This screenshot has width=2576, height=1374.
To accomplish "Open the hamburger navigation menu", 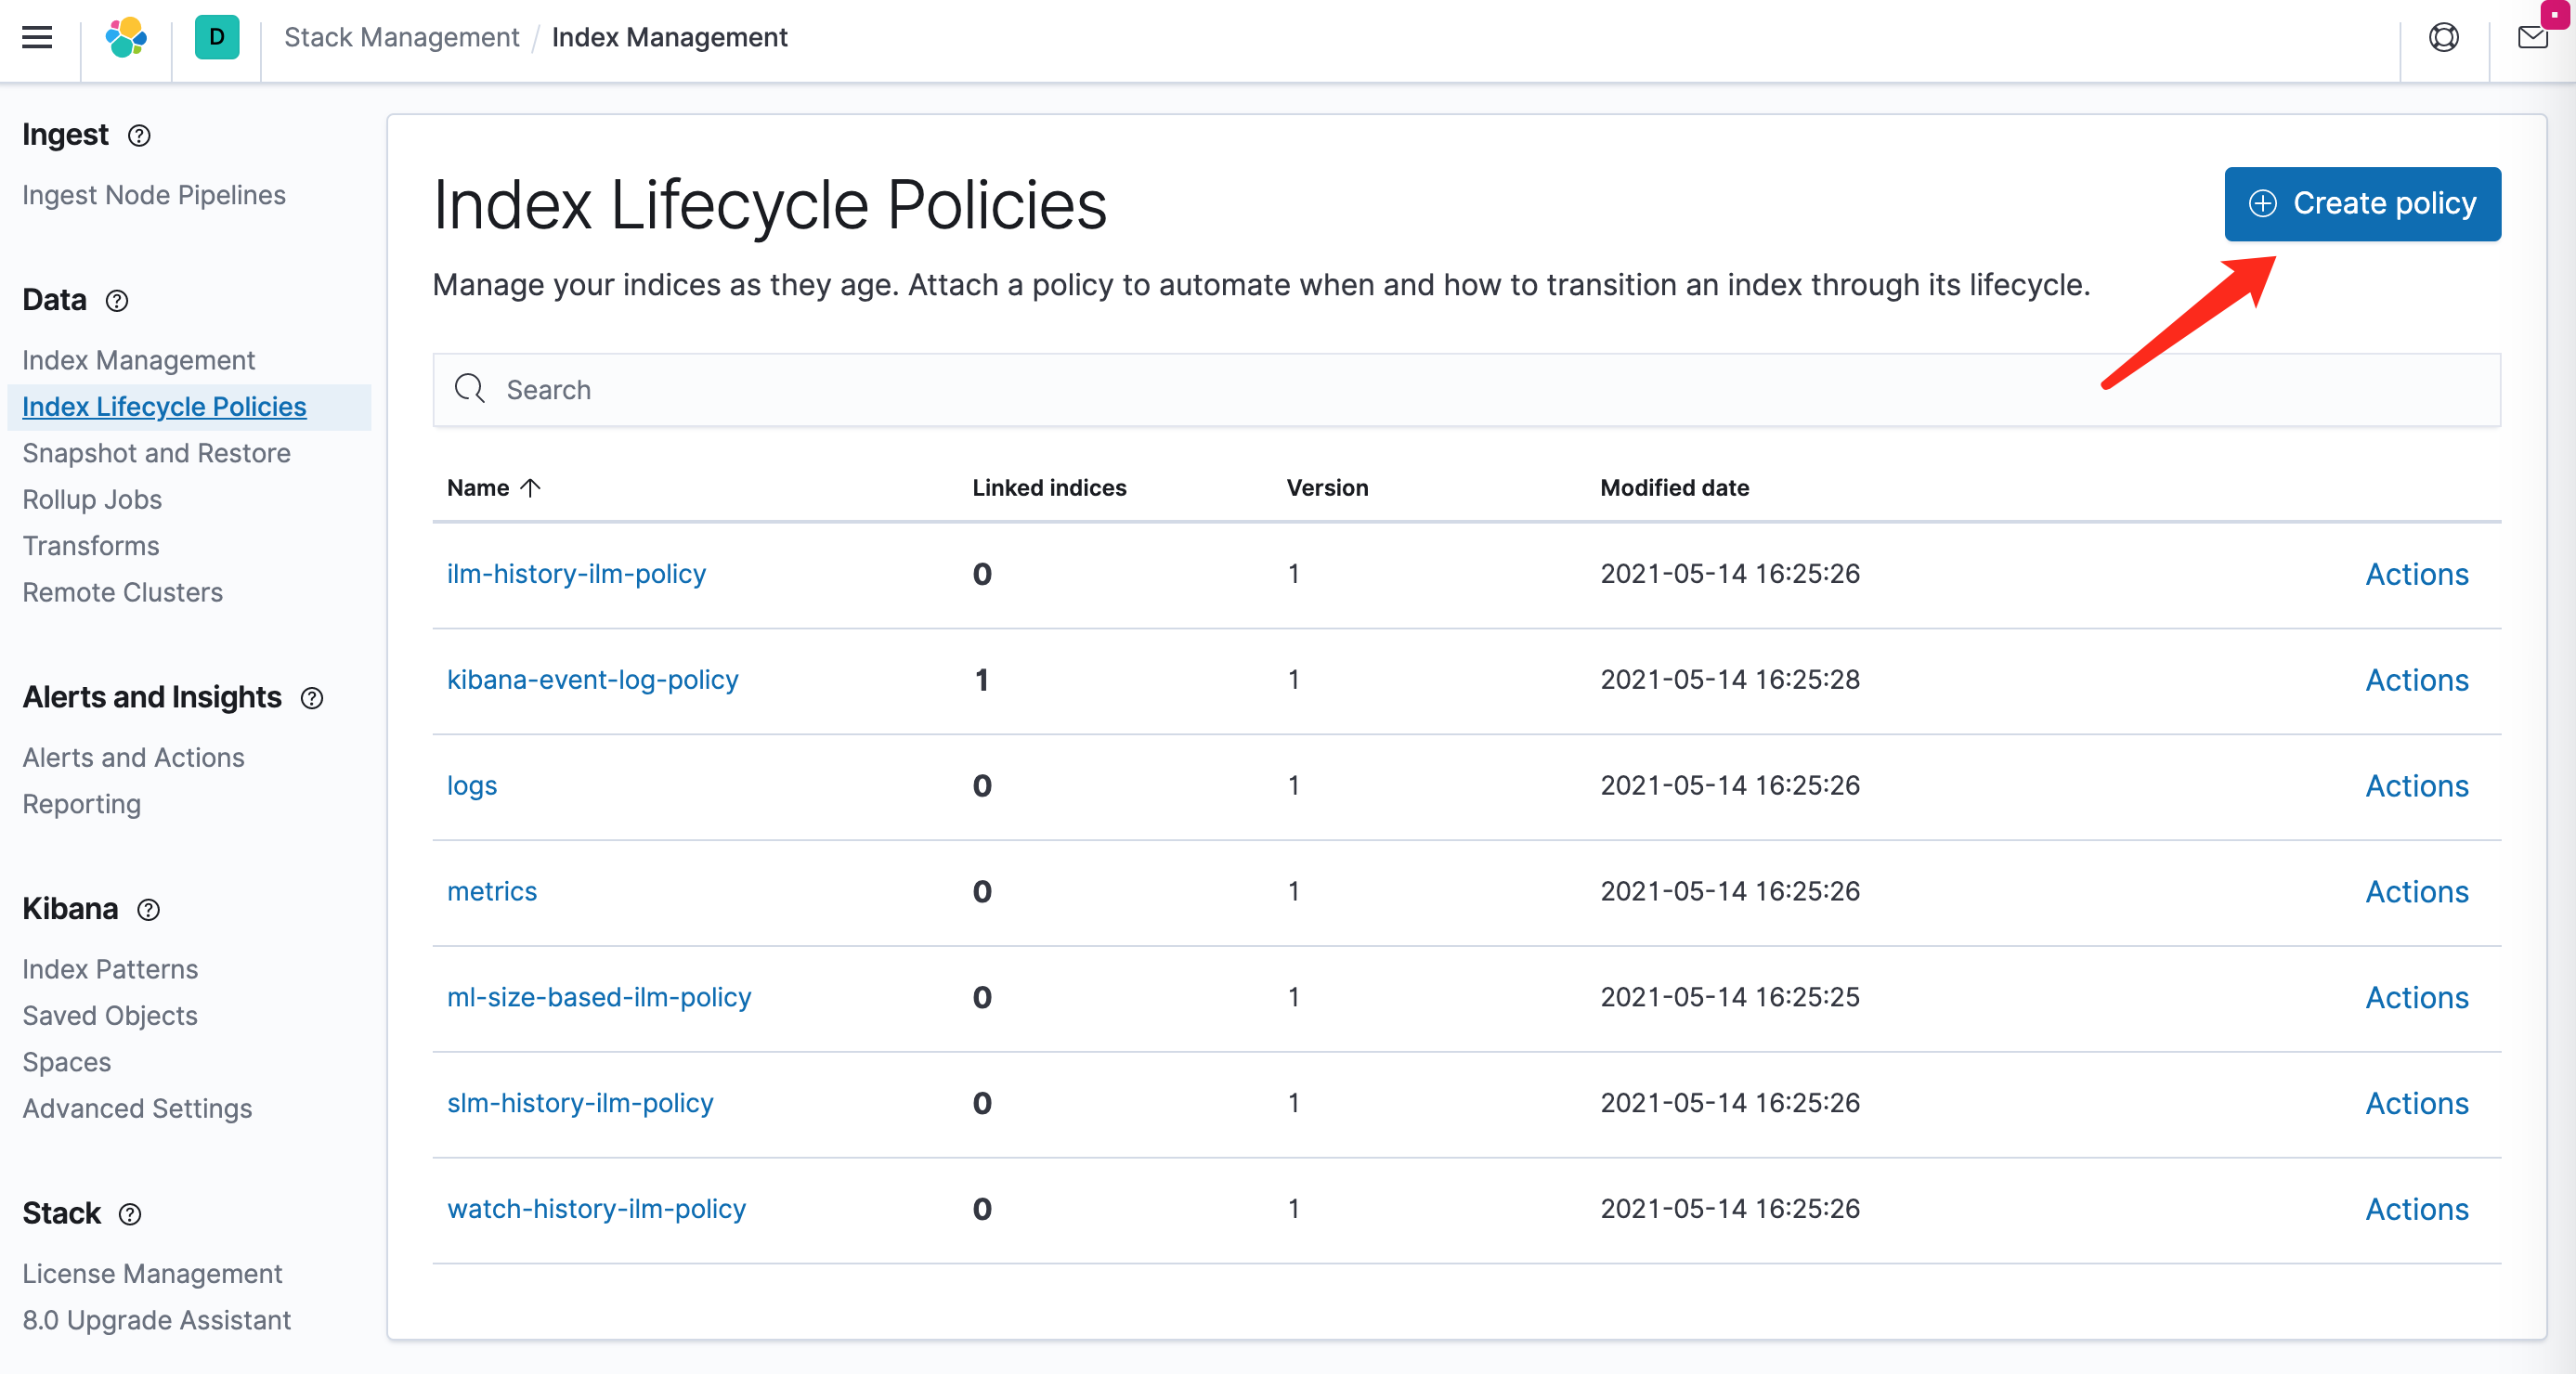I will click(37, 38).
